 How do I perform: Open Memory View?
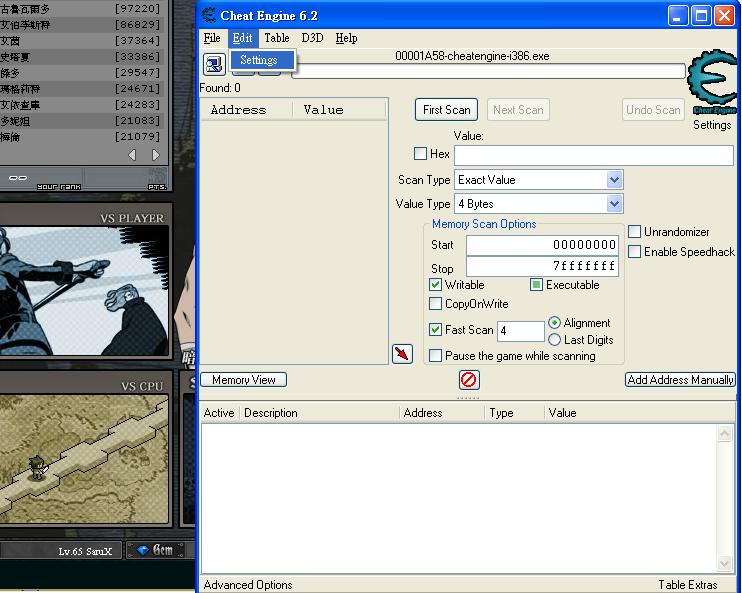pyautogui.click(x=244, y=380)
